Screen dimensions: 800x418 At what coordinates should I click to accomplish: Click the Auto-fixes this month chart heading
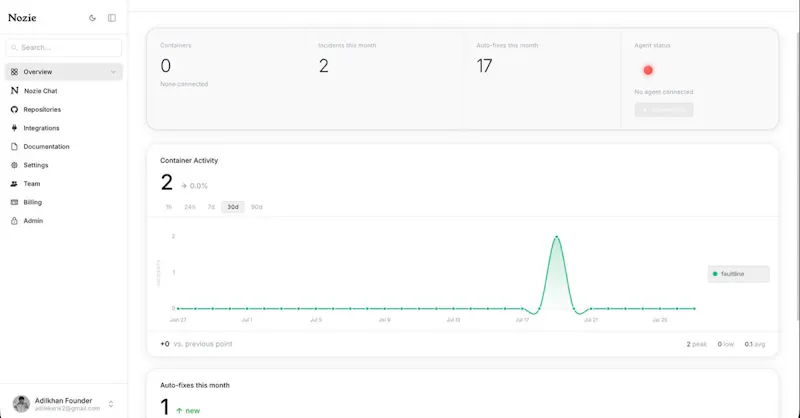[x=195, y=385]
